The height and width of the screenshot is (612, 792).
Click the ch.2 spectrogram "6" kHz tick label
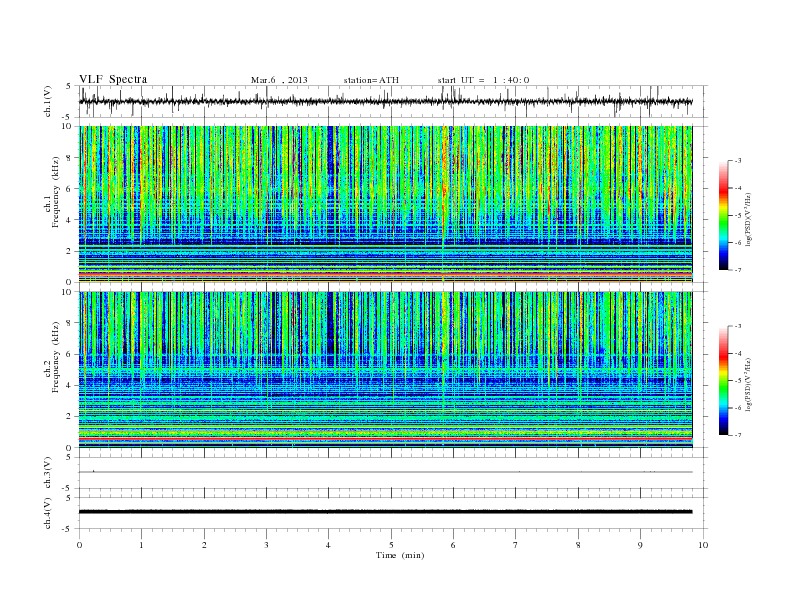click(69, 354)
